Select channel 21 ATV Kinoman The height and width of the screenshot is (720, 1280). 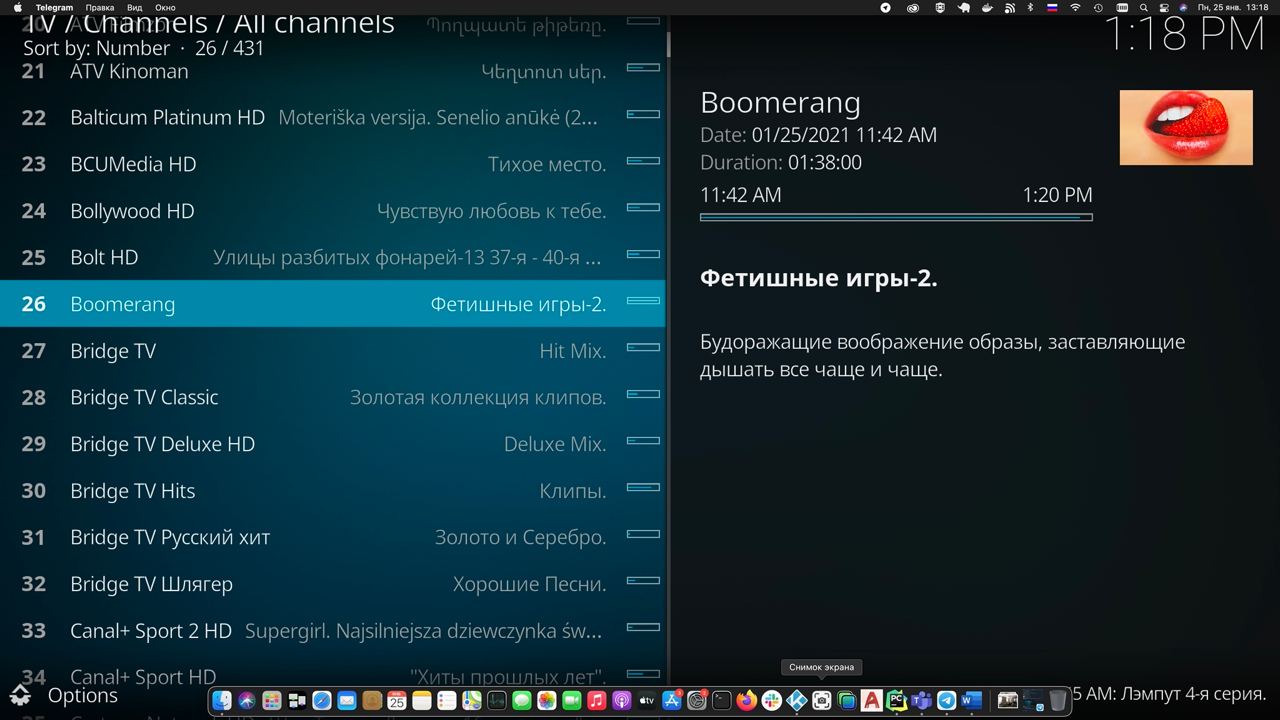click(332, 71)
